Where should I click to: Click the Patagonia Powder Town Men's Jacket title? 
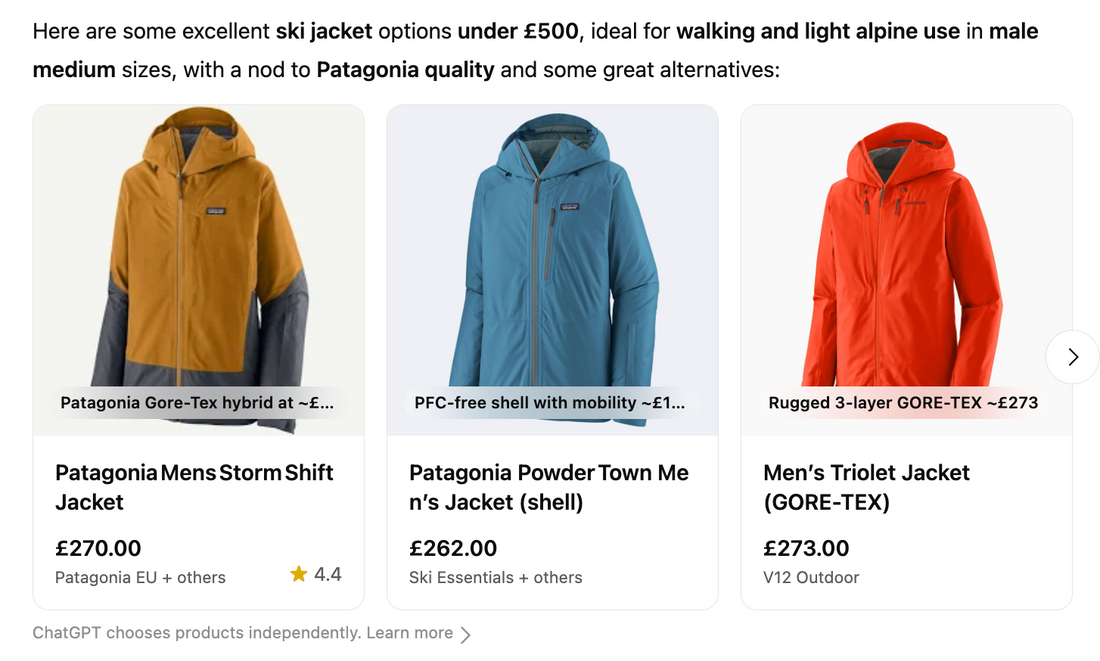click(549, 487)
